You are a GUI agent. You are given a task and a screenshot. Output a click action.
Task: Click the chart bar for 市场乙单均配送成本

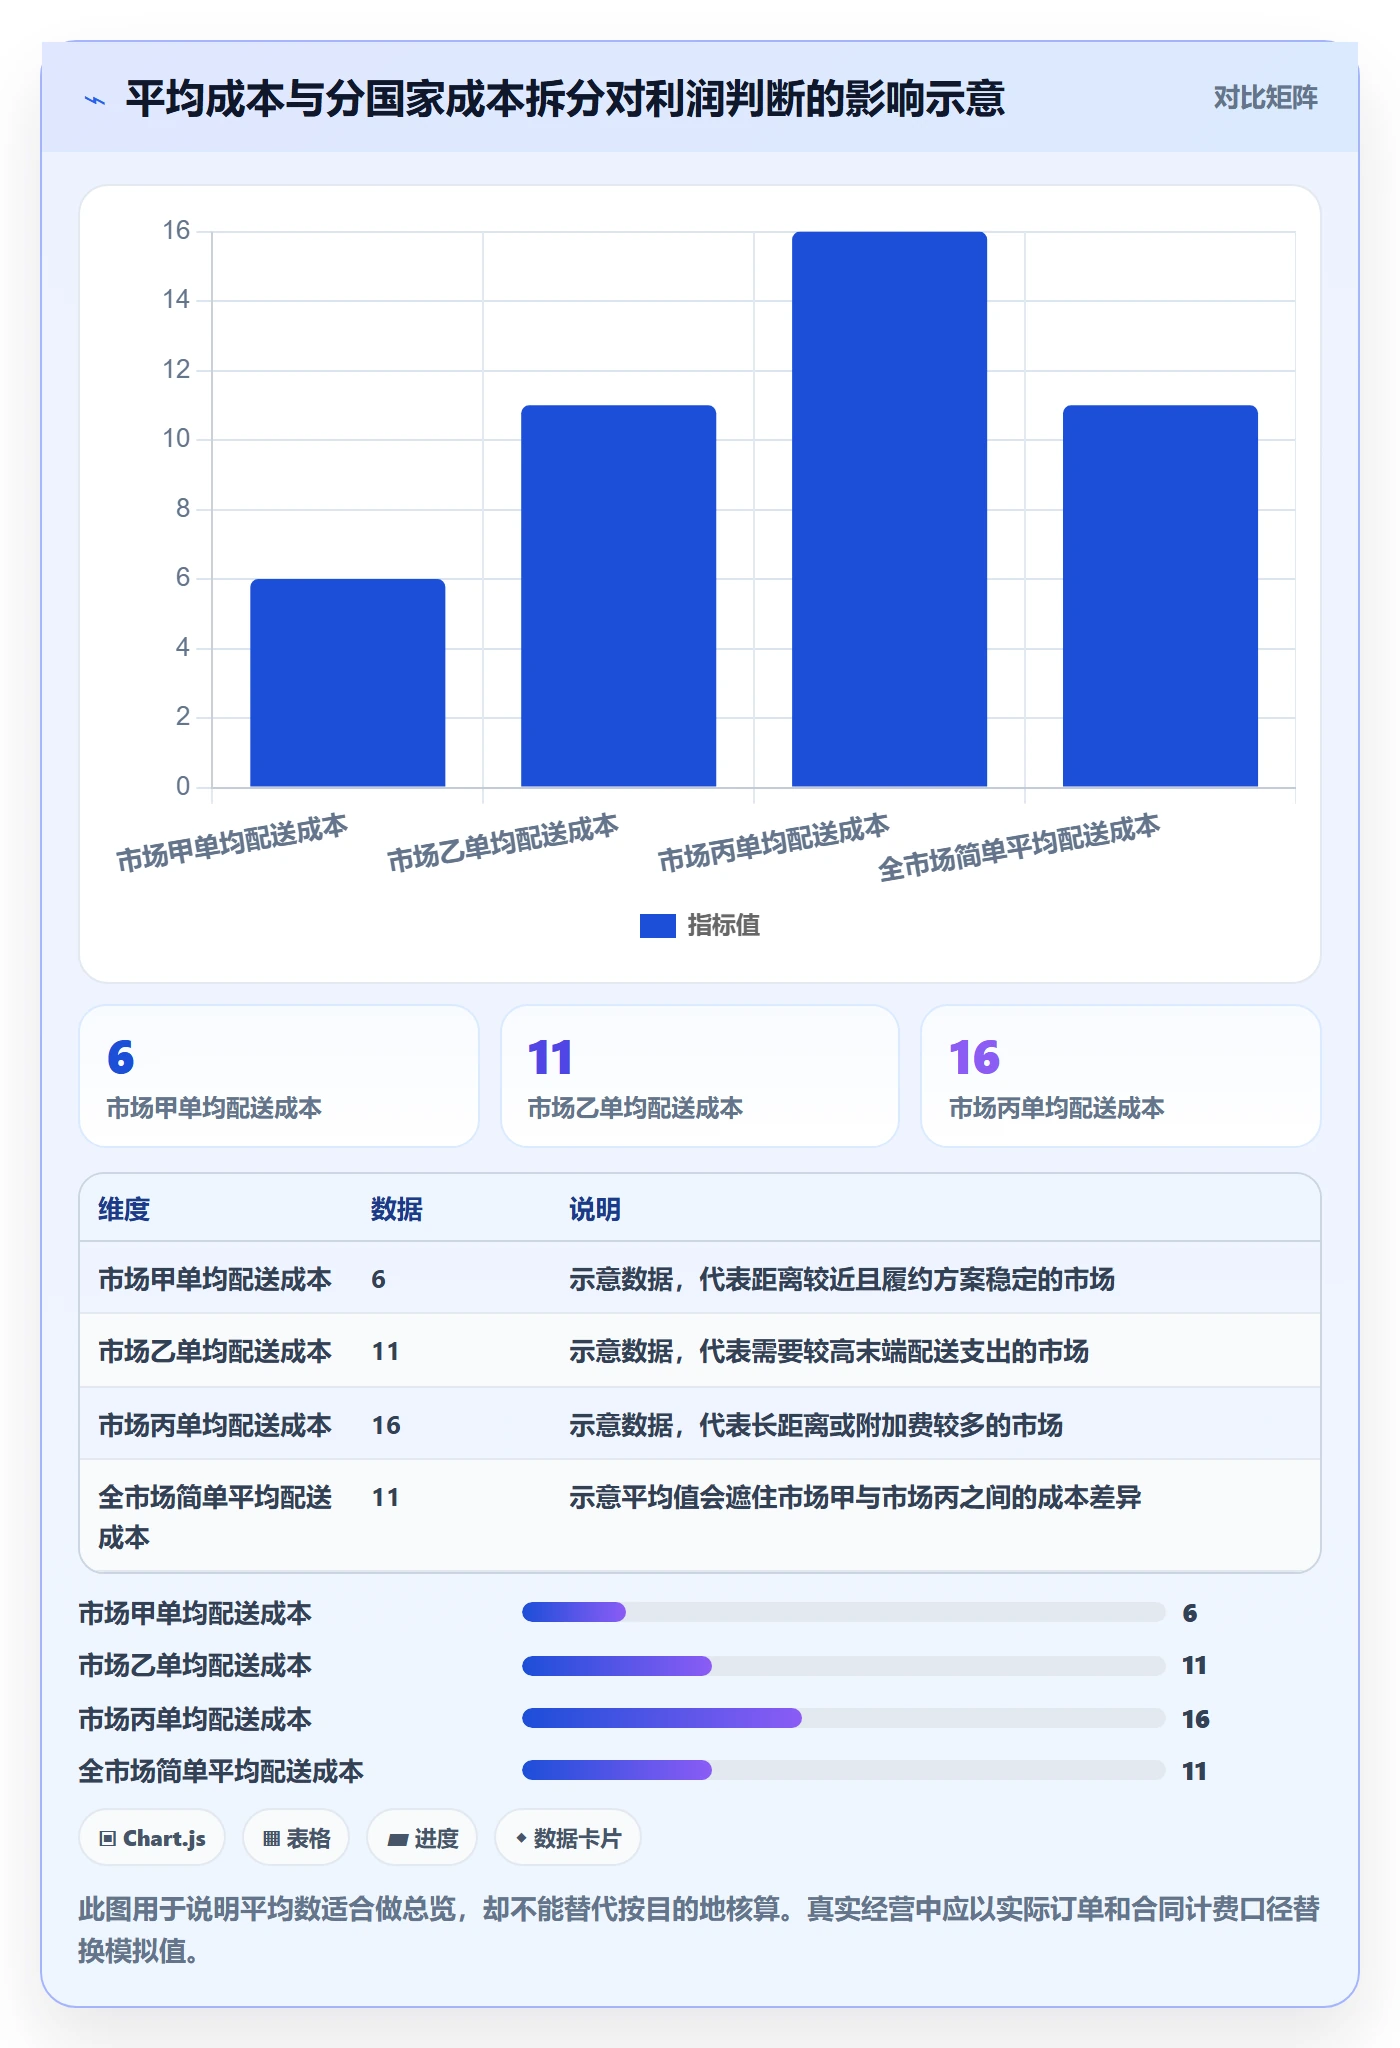click(x=619, y=596)
